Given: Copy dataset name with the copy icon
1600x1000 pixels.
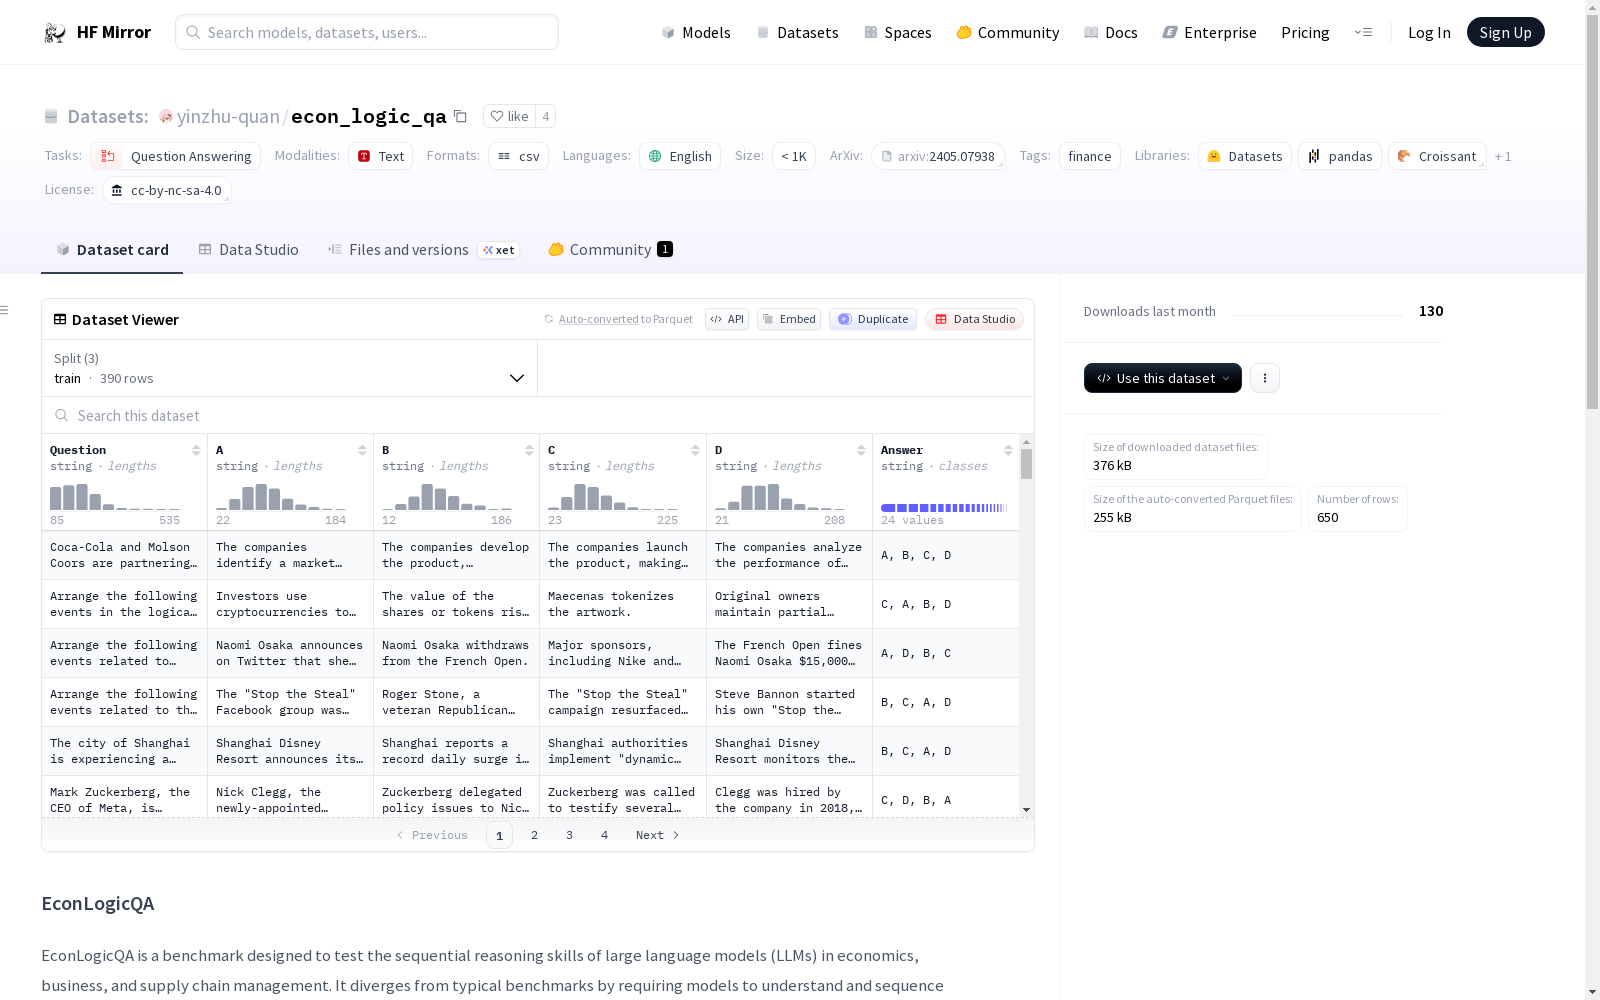Looking at the screenshot, I should point(460,116).
